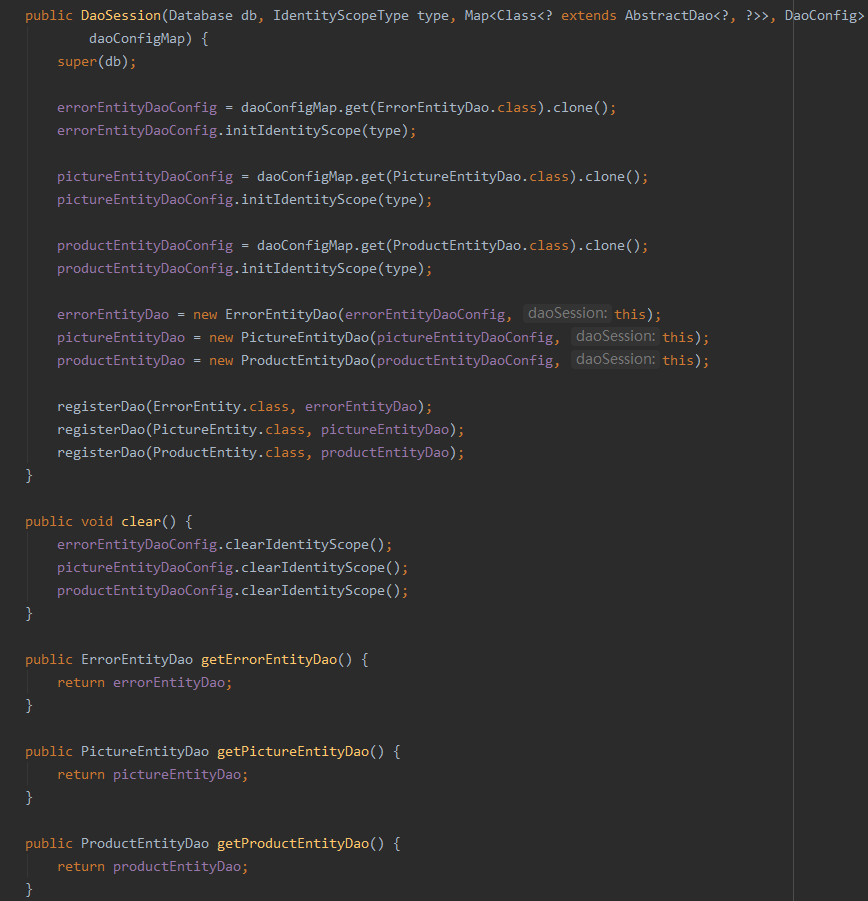Click daoSession hint on errorEntityDao line
The height and width of the screenshot is (901, 868).
coord(567,313)
